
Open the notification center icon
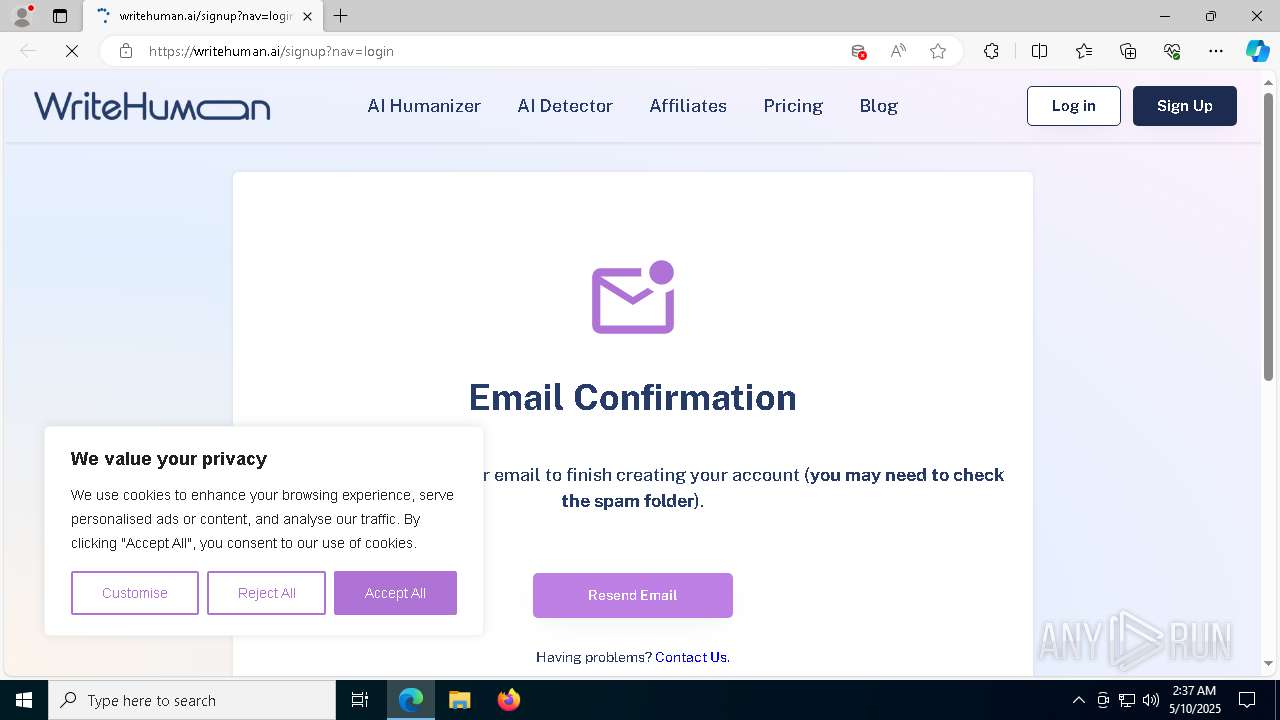1248,700
